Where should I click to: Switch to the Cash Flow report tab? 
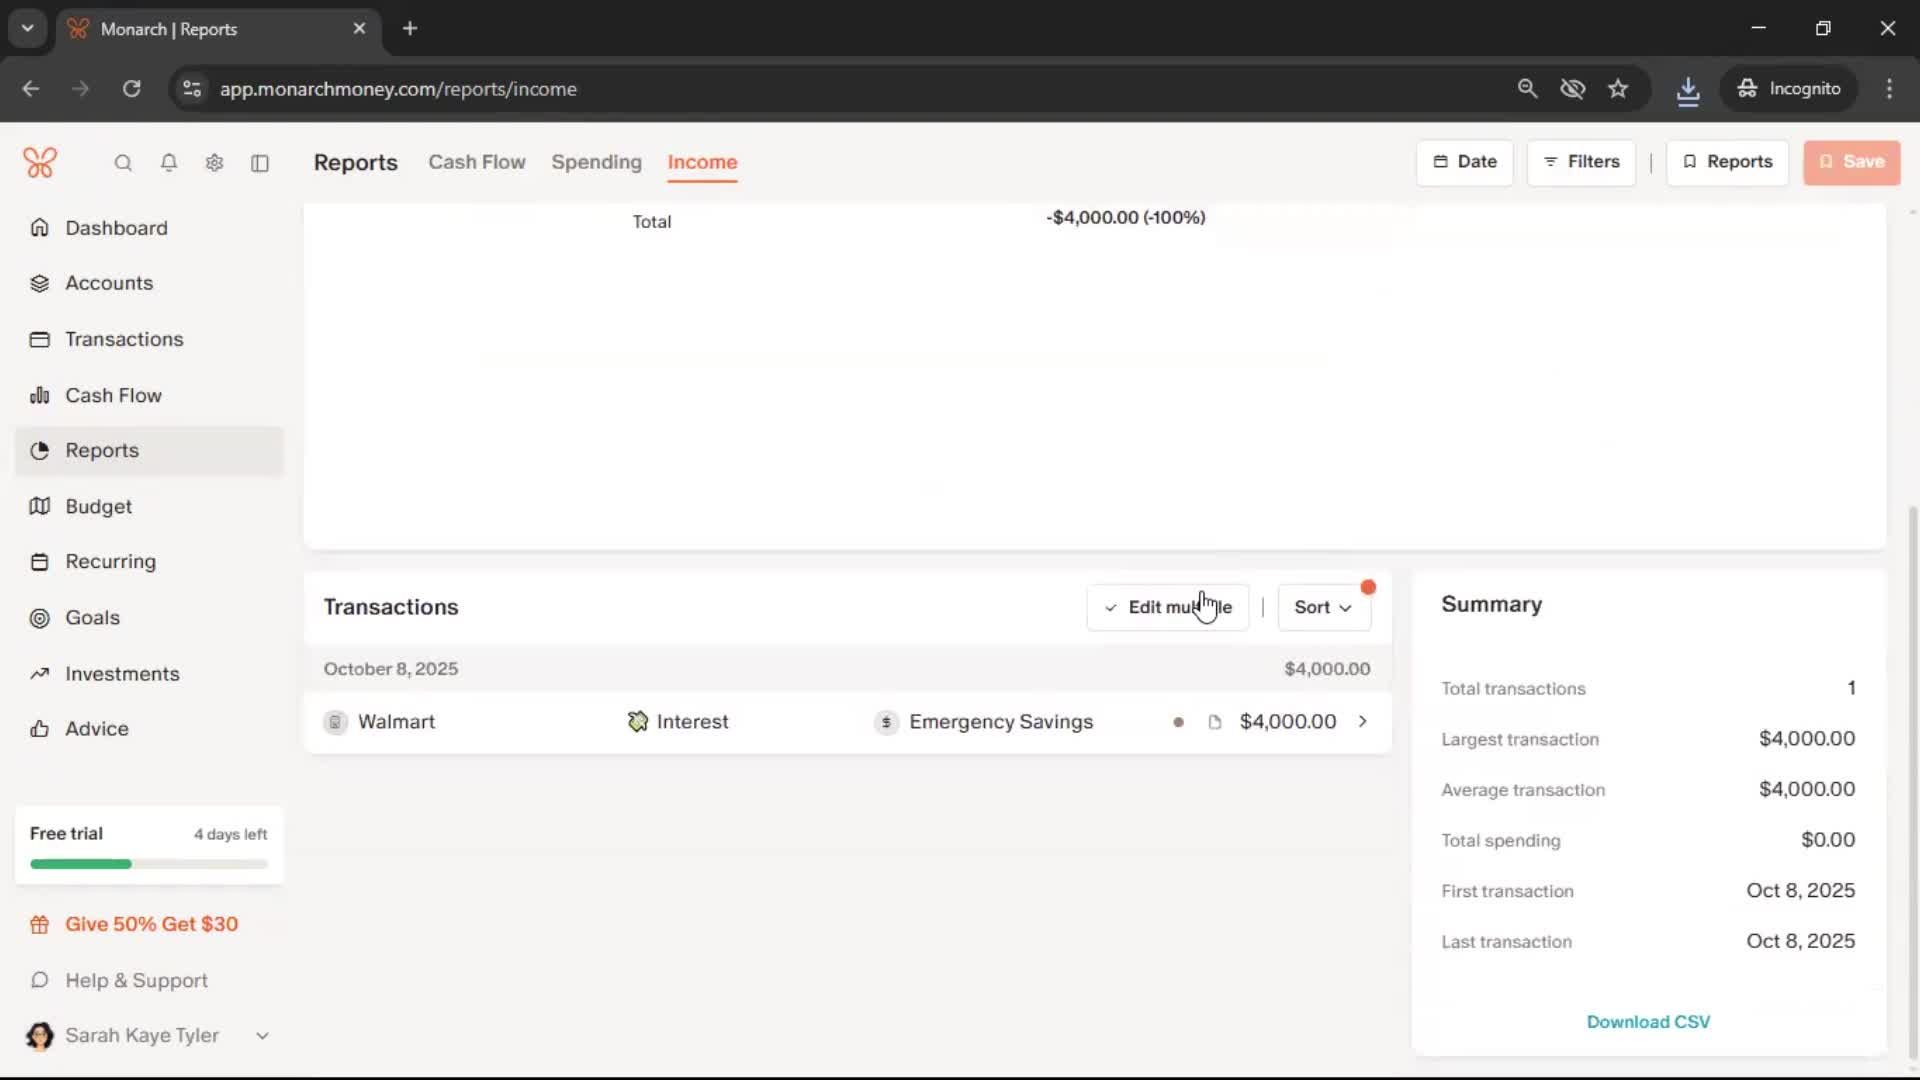tap(476, 162)
